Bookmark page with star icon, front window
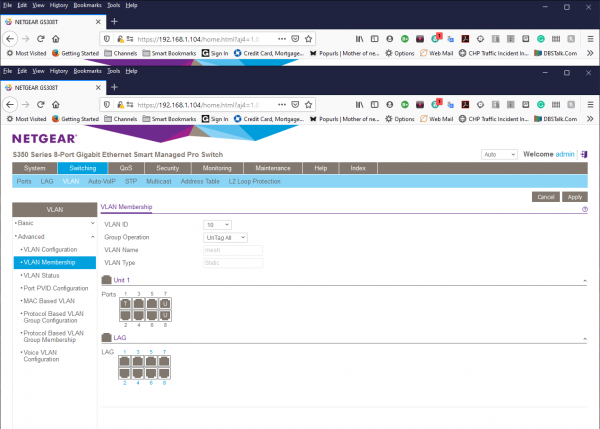Screen dimensions: 600x429 [x=308, y=104]
